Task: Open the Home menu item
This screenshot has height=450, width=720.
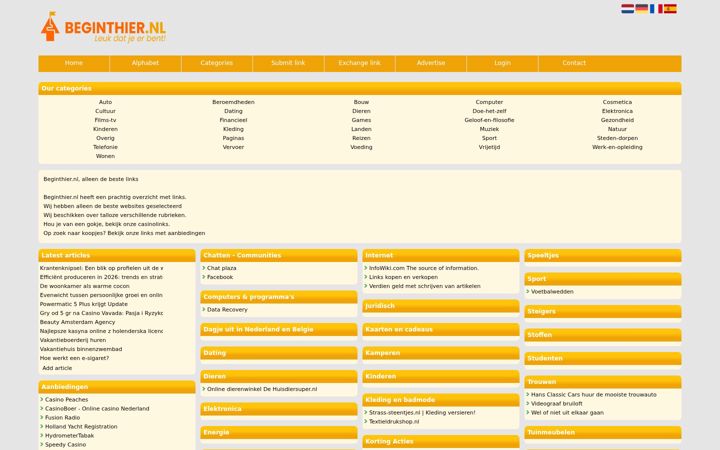Action: click(x=74, y=63)
